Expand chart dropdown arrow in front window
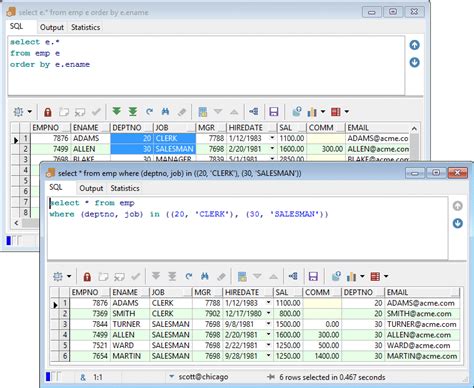474x388 pixels. 362,276
